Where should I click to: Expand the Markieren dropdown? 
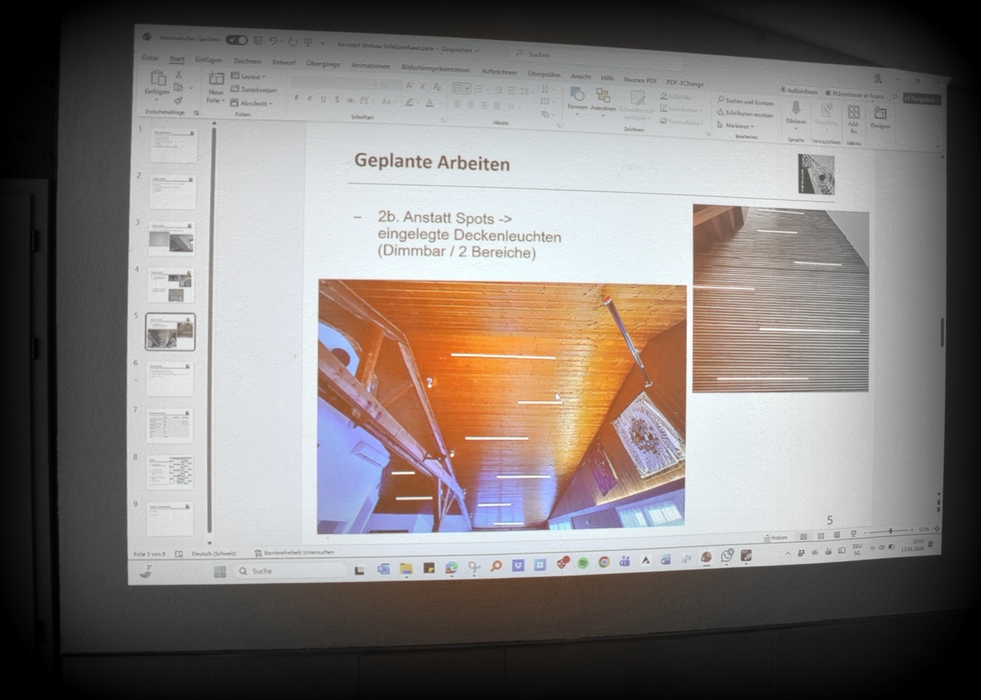(x=737, y=127)
